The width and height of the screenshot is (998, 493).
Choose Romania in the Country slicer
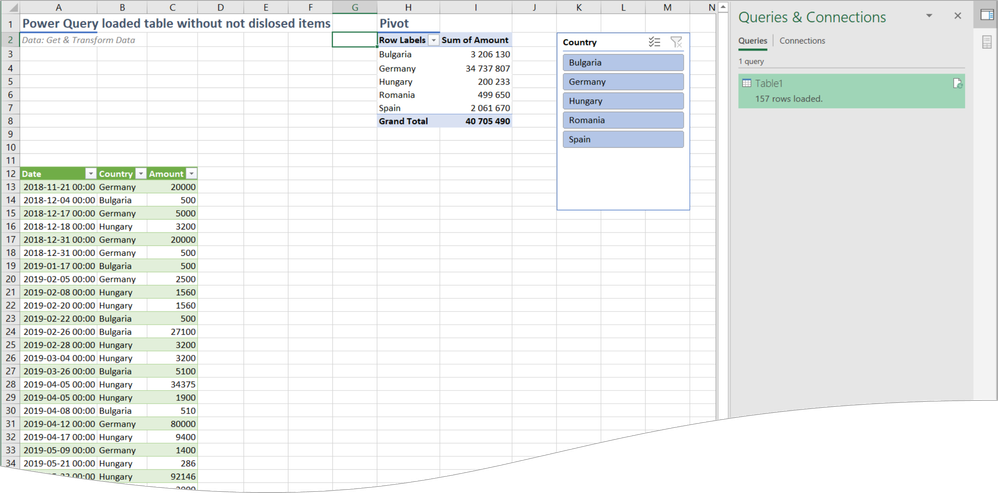[623, 120]
